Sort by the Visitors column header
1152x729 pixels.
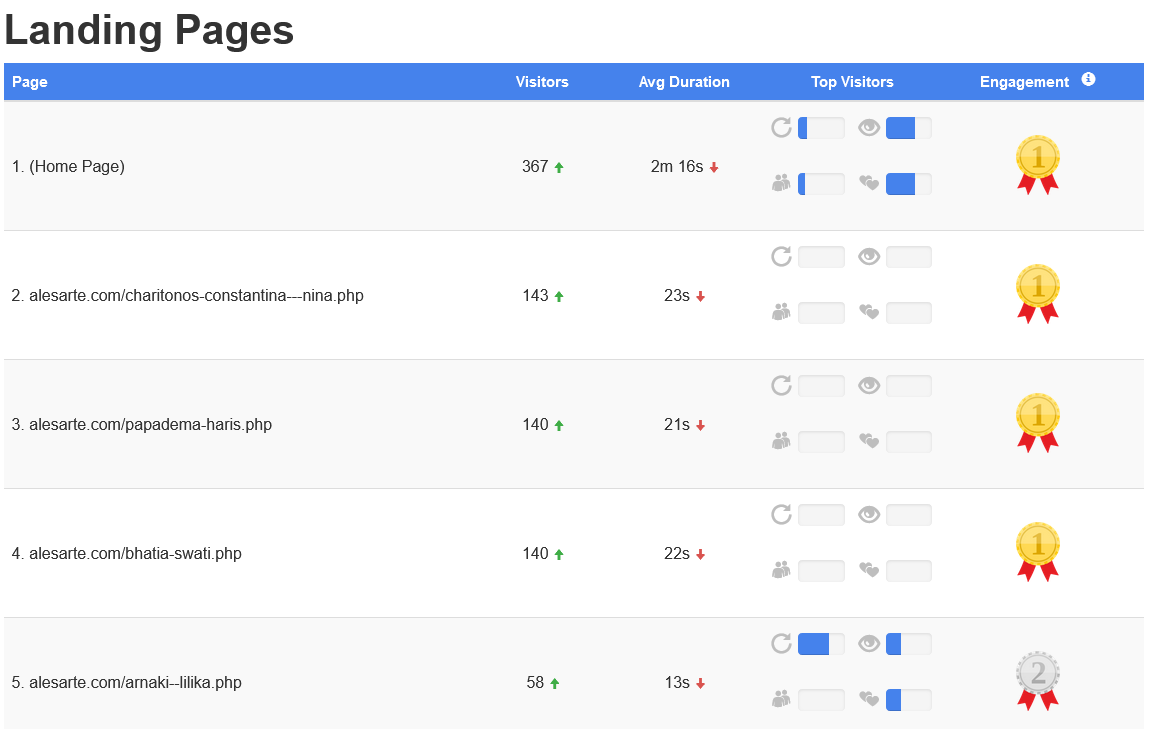point(542,82)
